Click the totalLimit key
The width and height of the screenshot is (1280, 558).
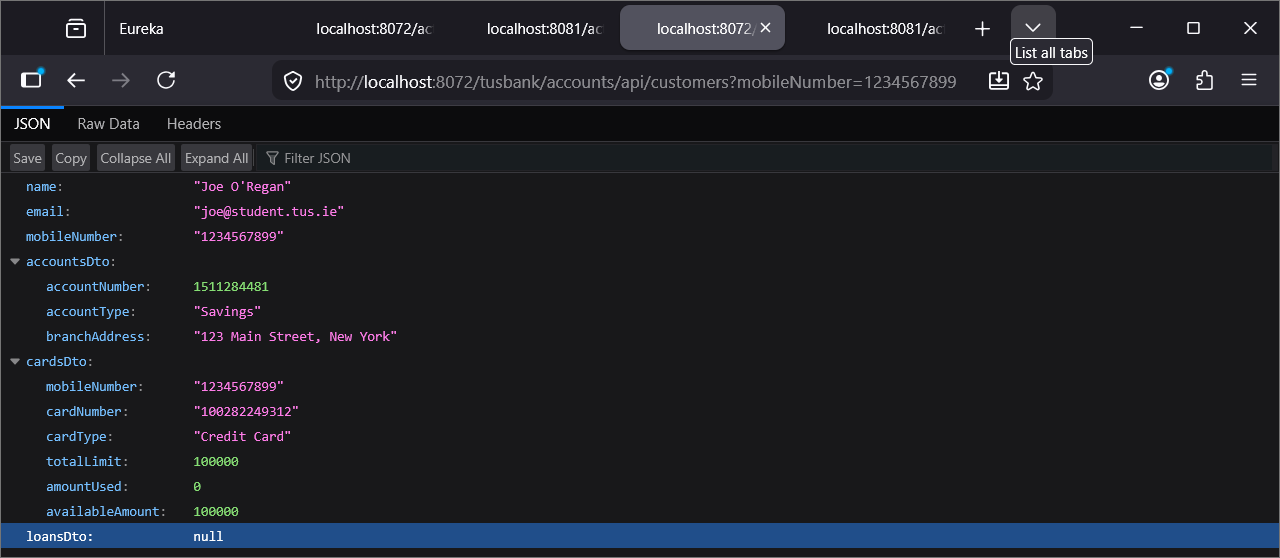point(87,461)
